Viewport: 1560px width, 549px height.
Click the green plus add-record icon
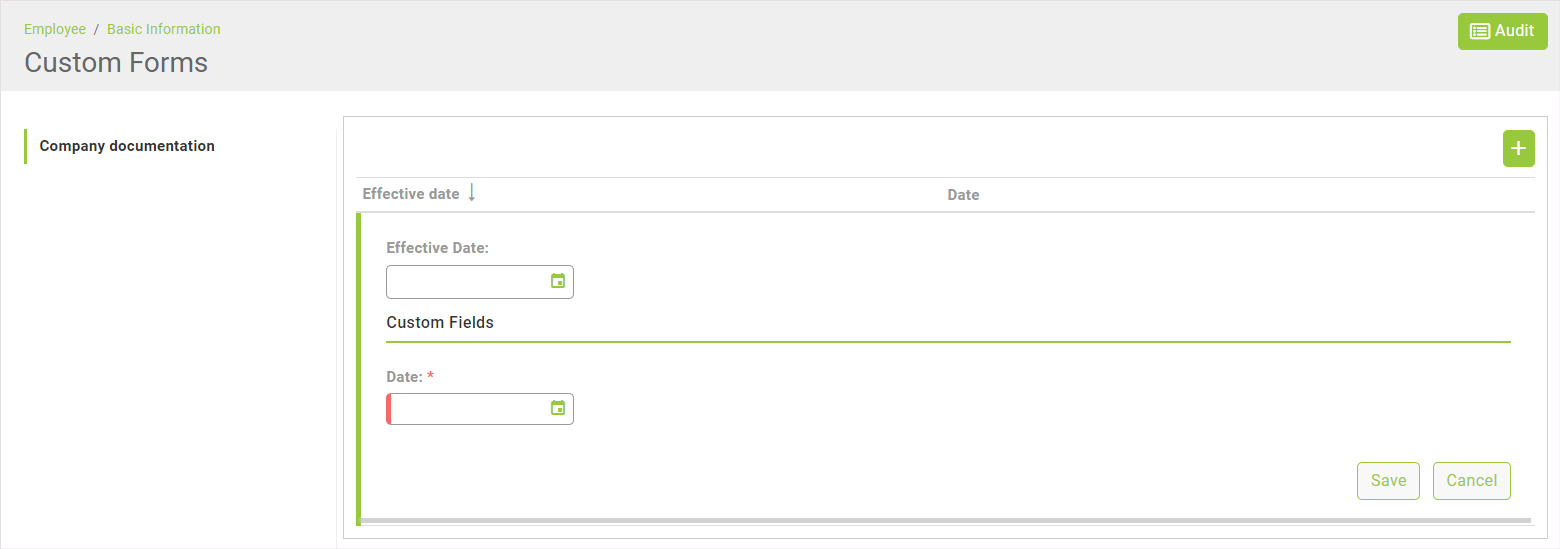[x=1518, y=149]
